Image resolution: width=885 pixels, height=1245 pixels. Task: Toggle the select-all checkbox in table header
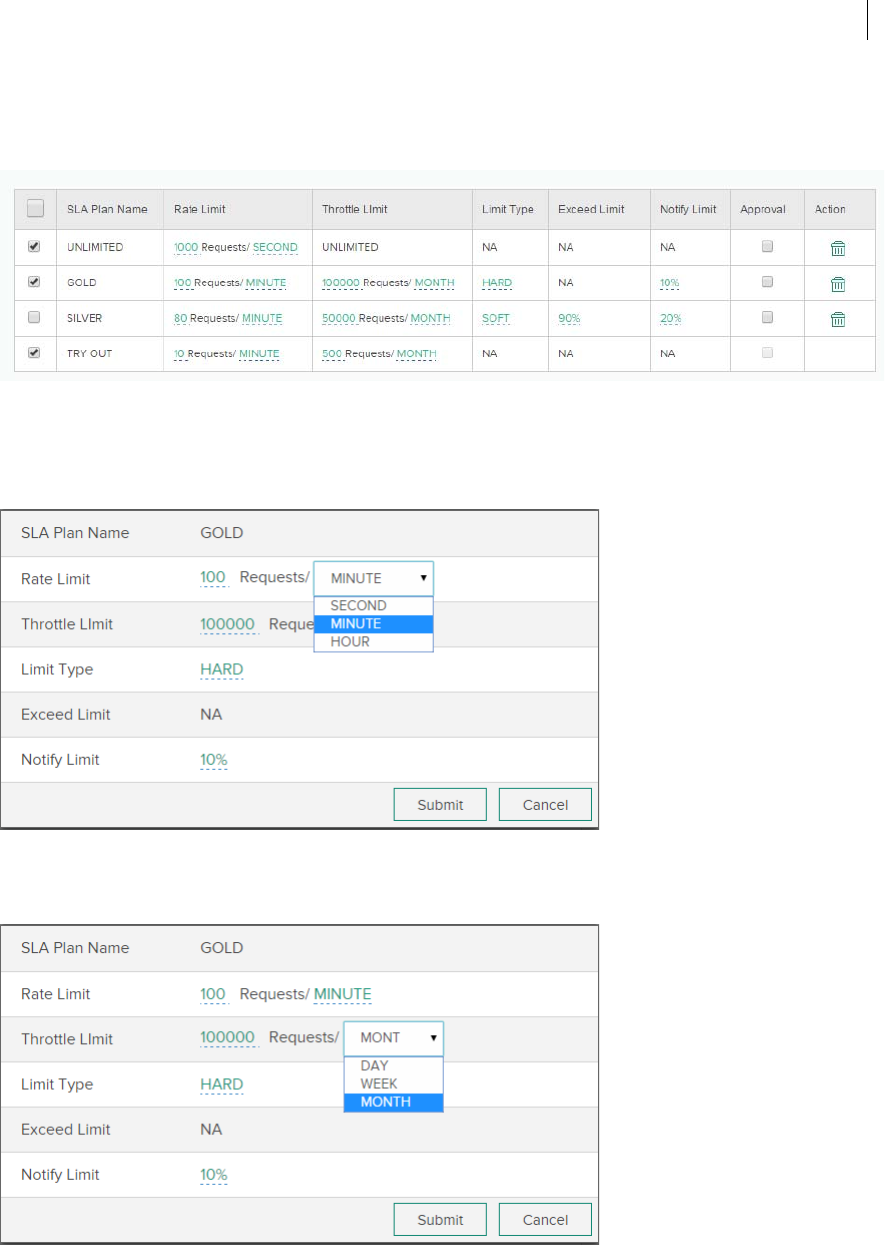(35, 209)
